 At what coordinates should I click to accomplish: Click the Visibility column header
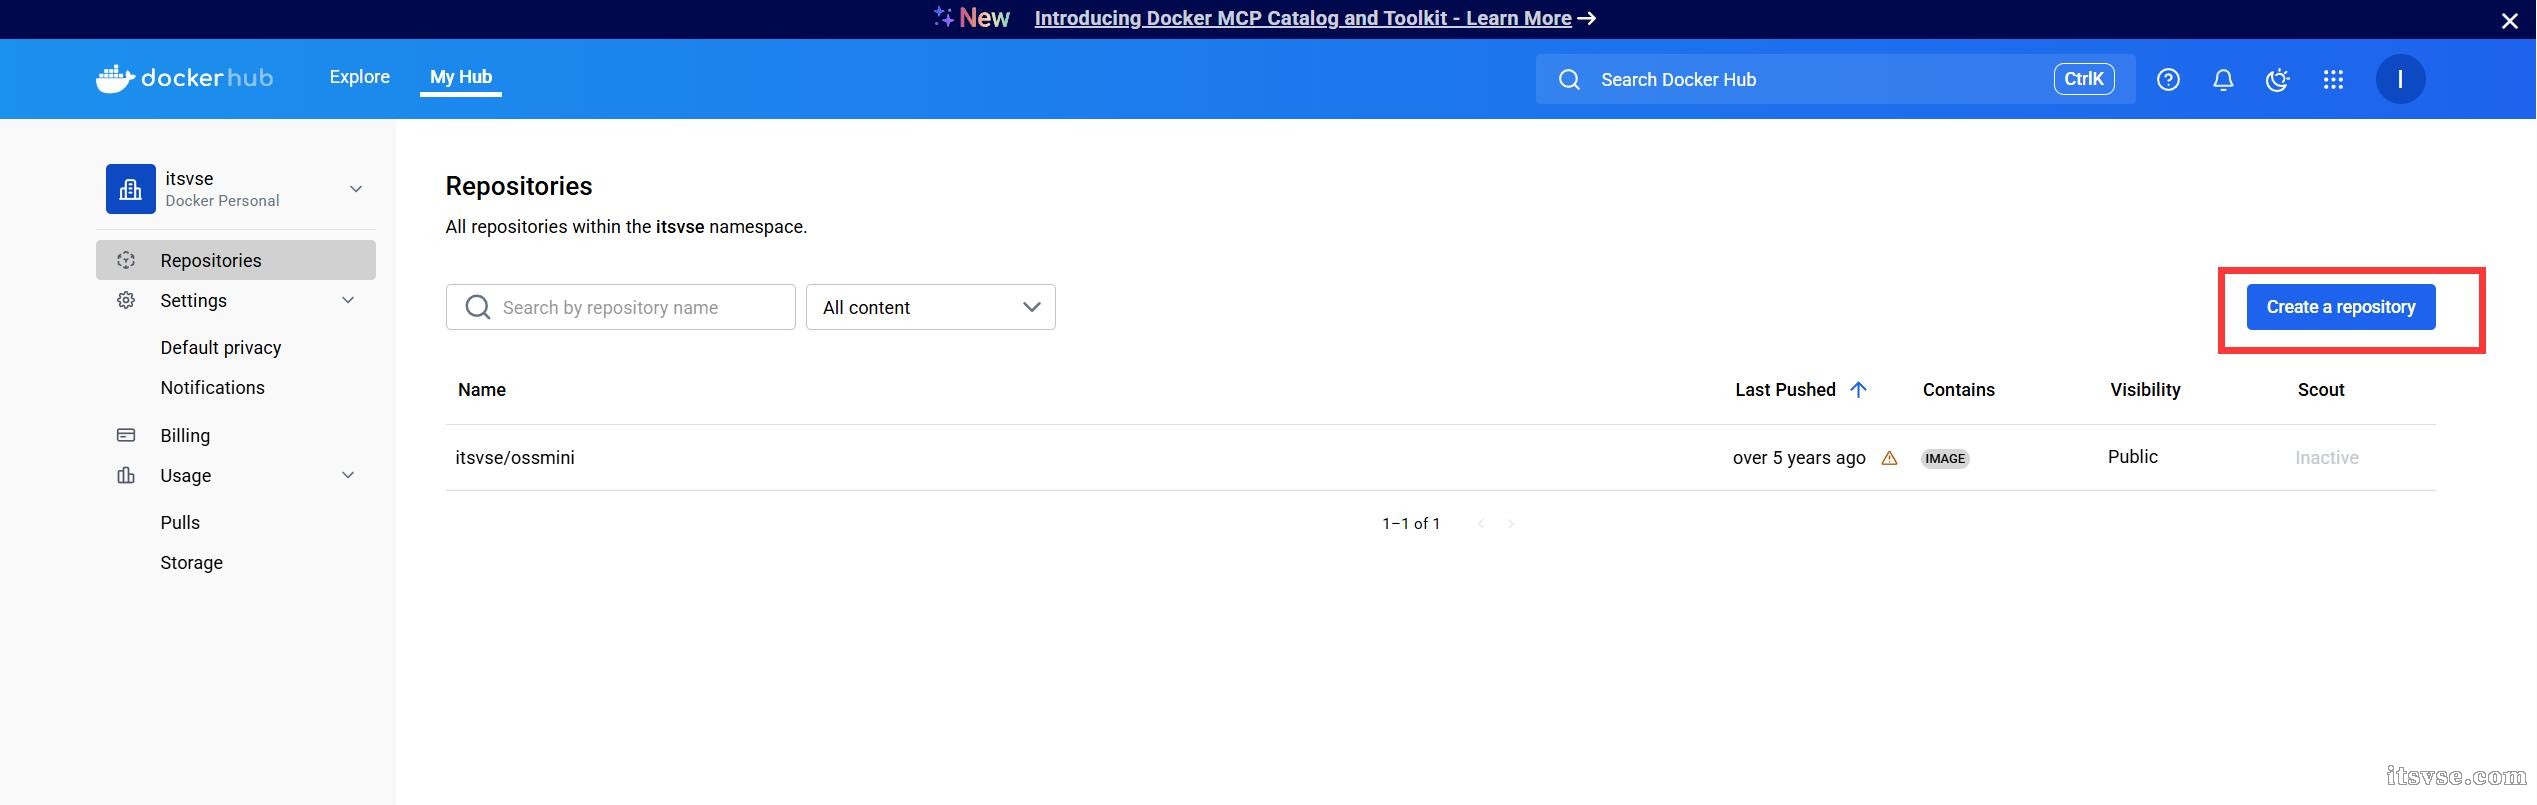pyautogui.click(x=2145, y=390)
